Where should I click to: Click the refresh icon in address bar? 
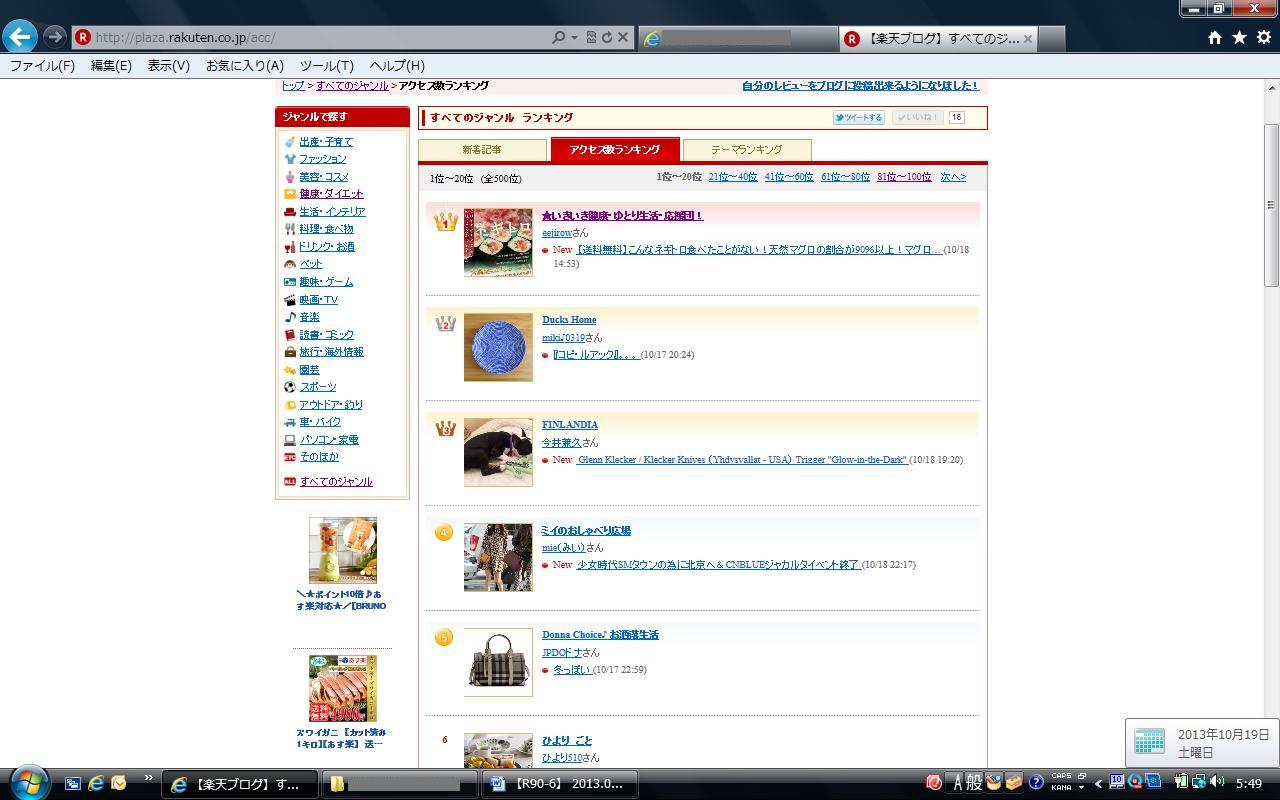pyautogui.click(x=606, y=37)
